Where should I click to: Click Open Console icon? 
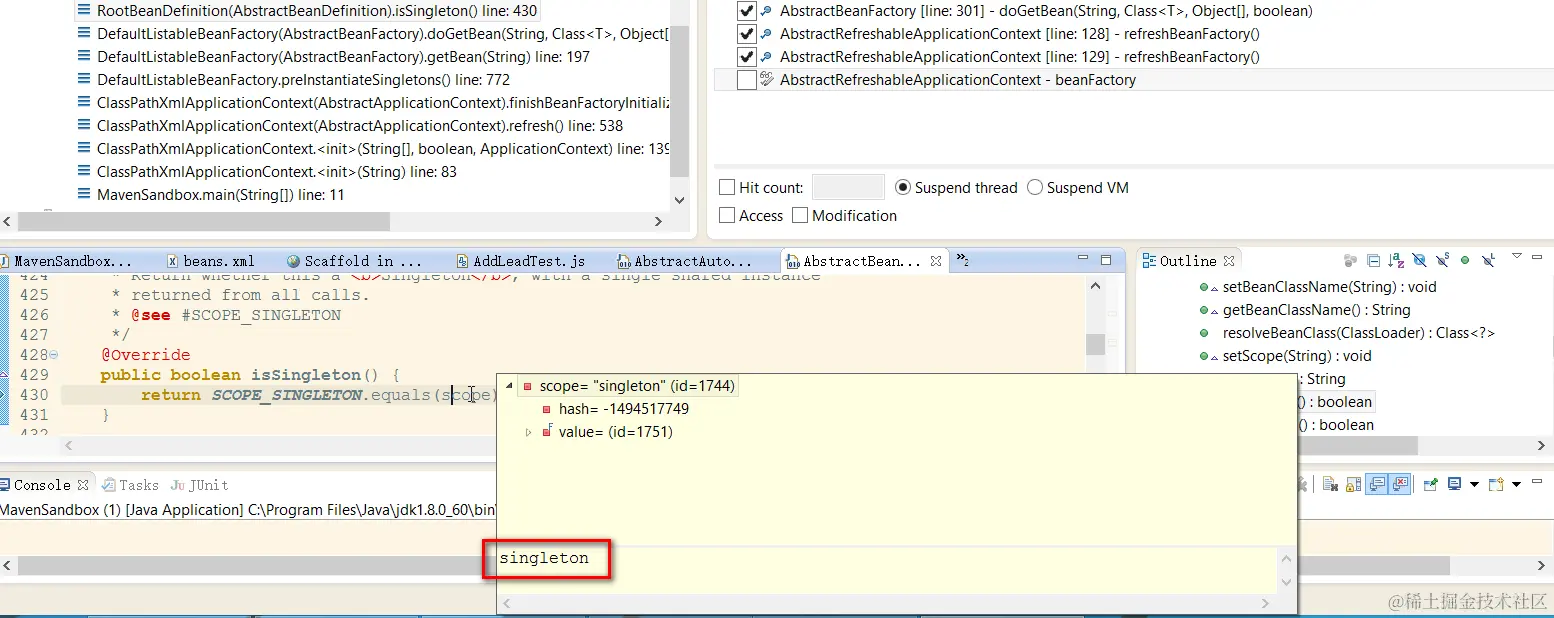(1497, 485)
